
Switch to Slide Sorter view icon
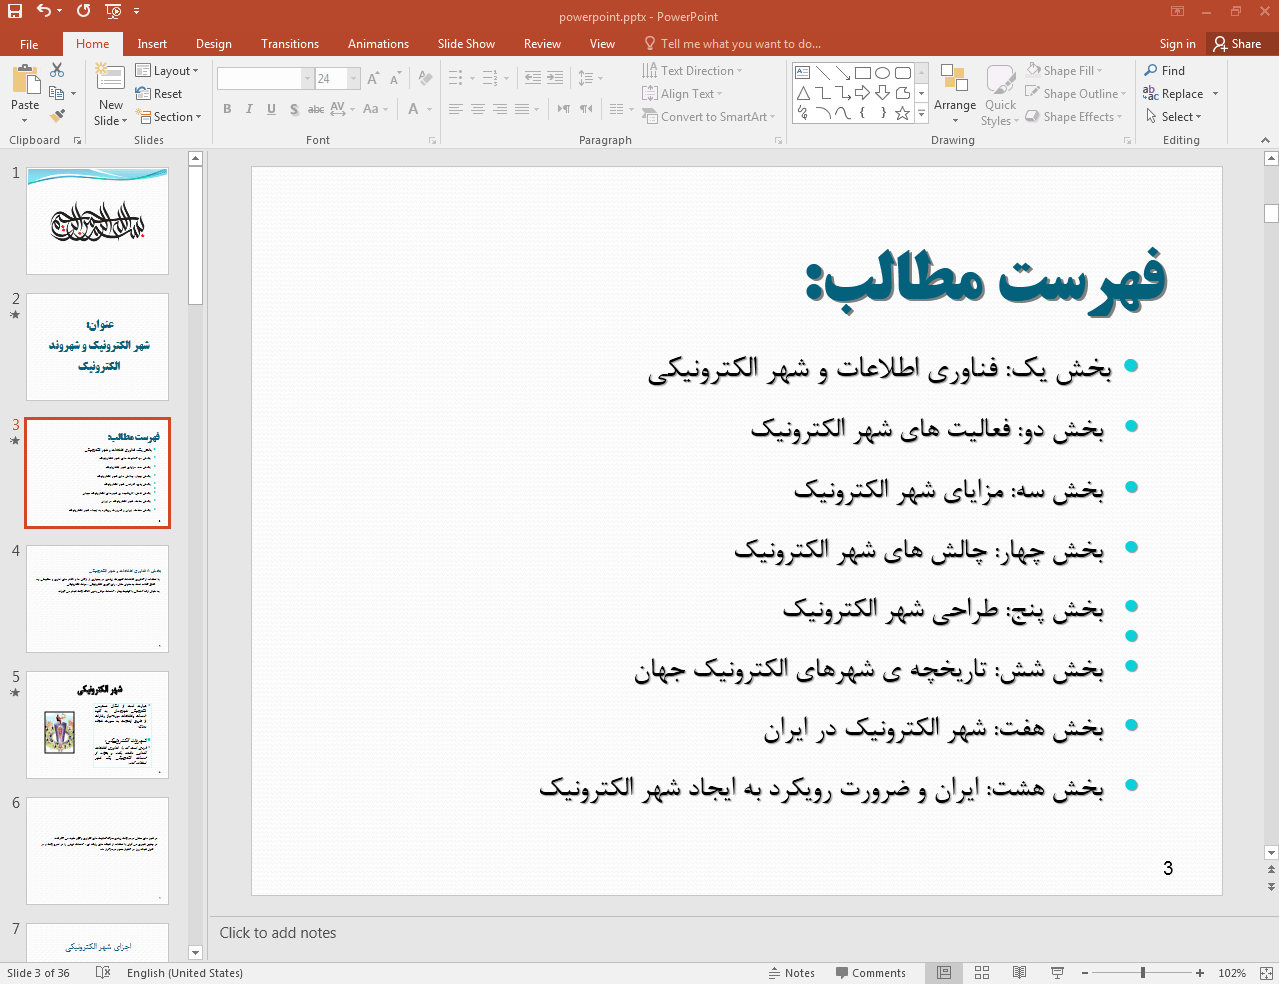click(982, 973)
